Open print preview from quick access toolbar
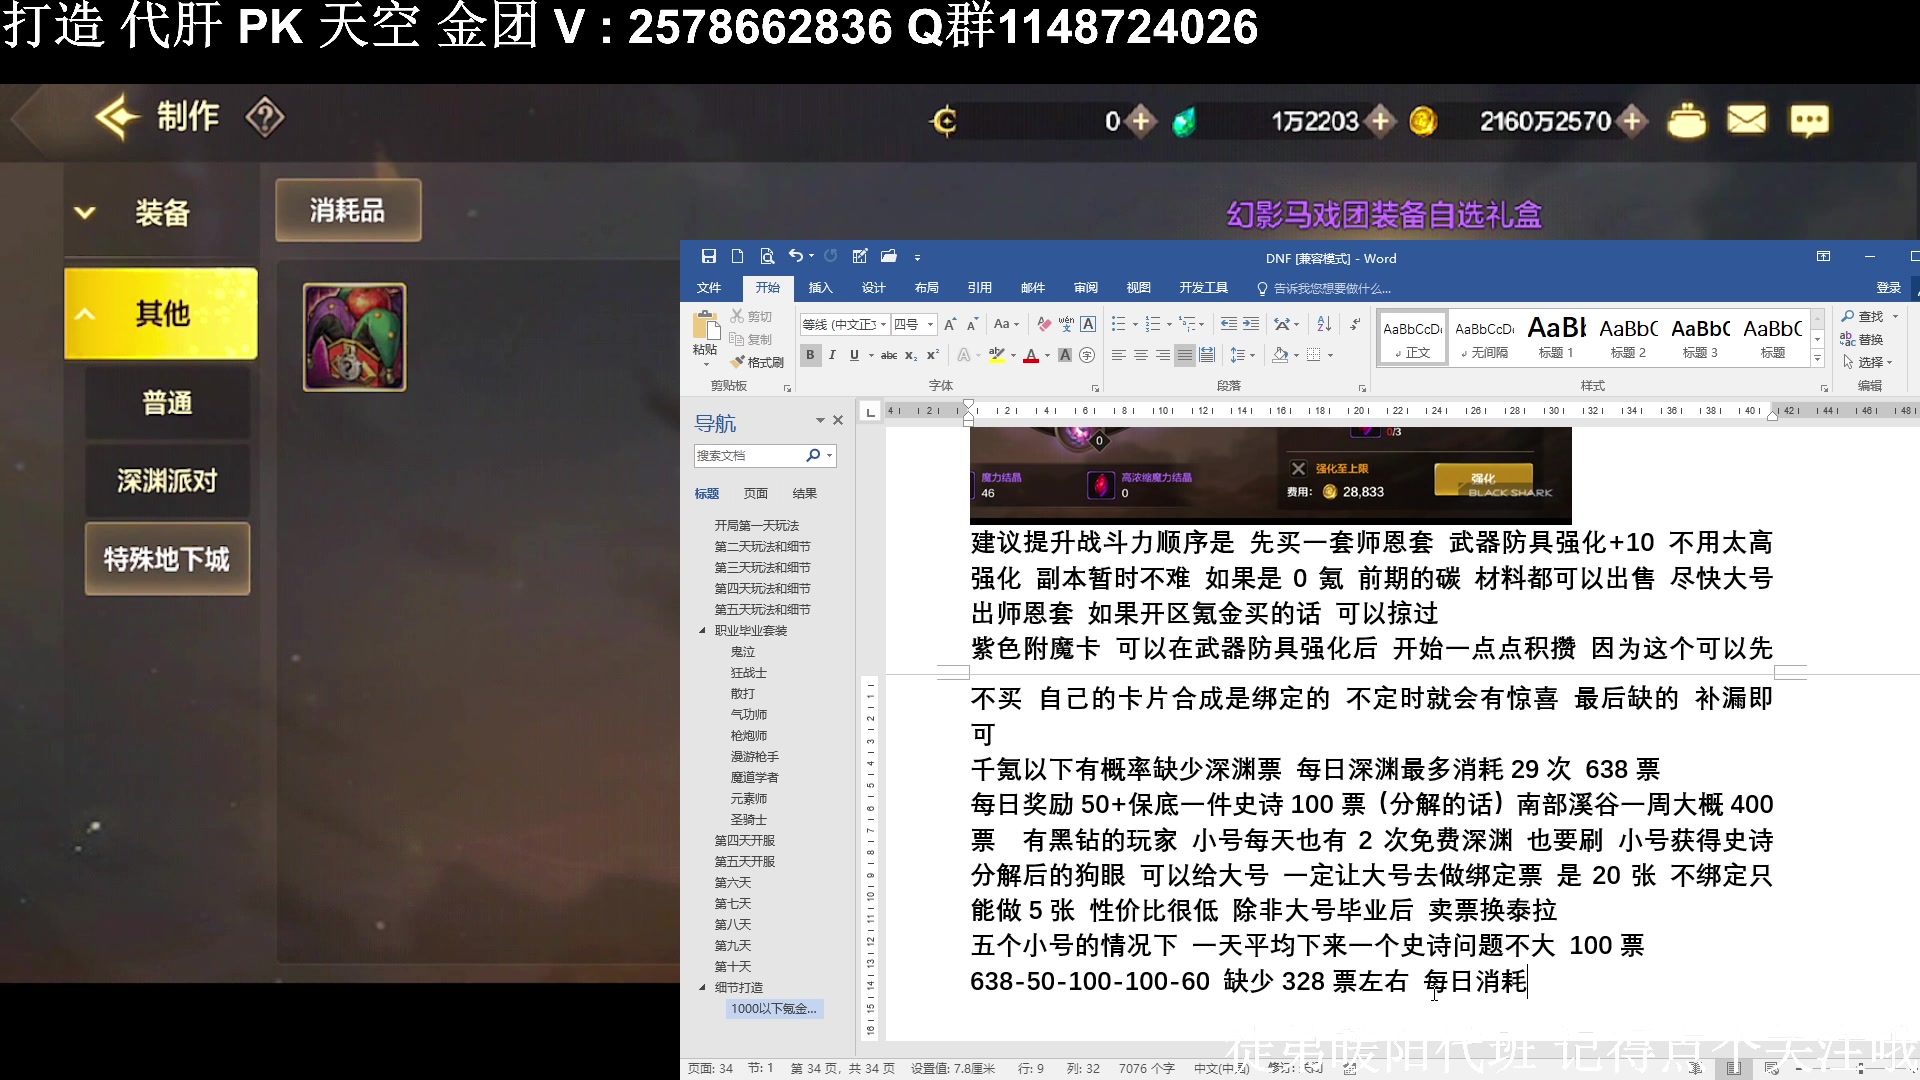The height and width of the screenshot is (1080, 1920). 767,257
